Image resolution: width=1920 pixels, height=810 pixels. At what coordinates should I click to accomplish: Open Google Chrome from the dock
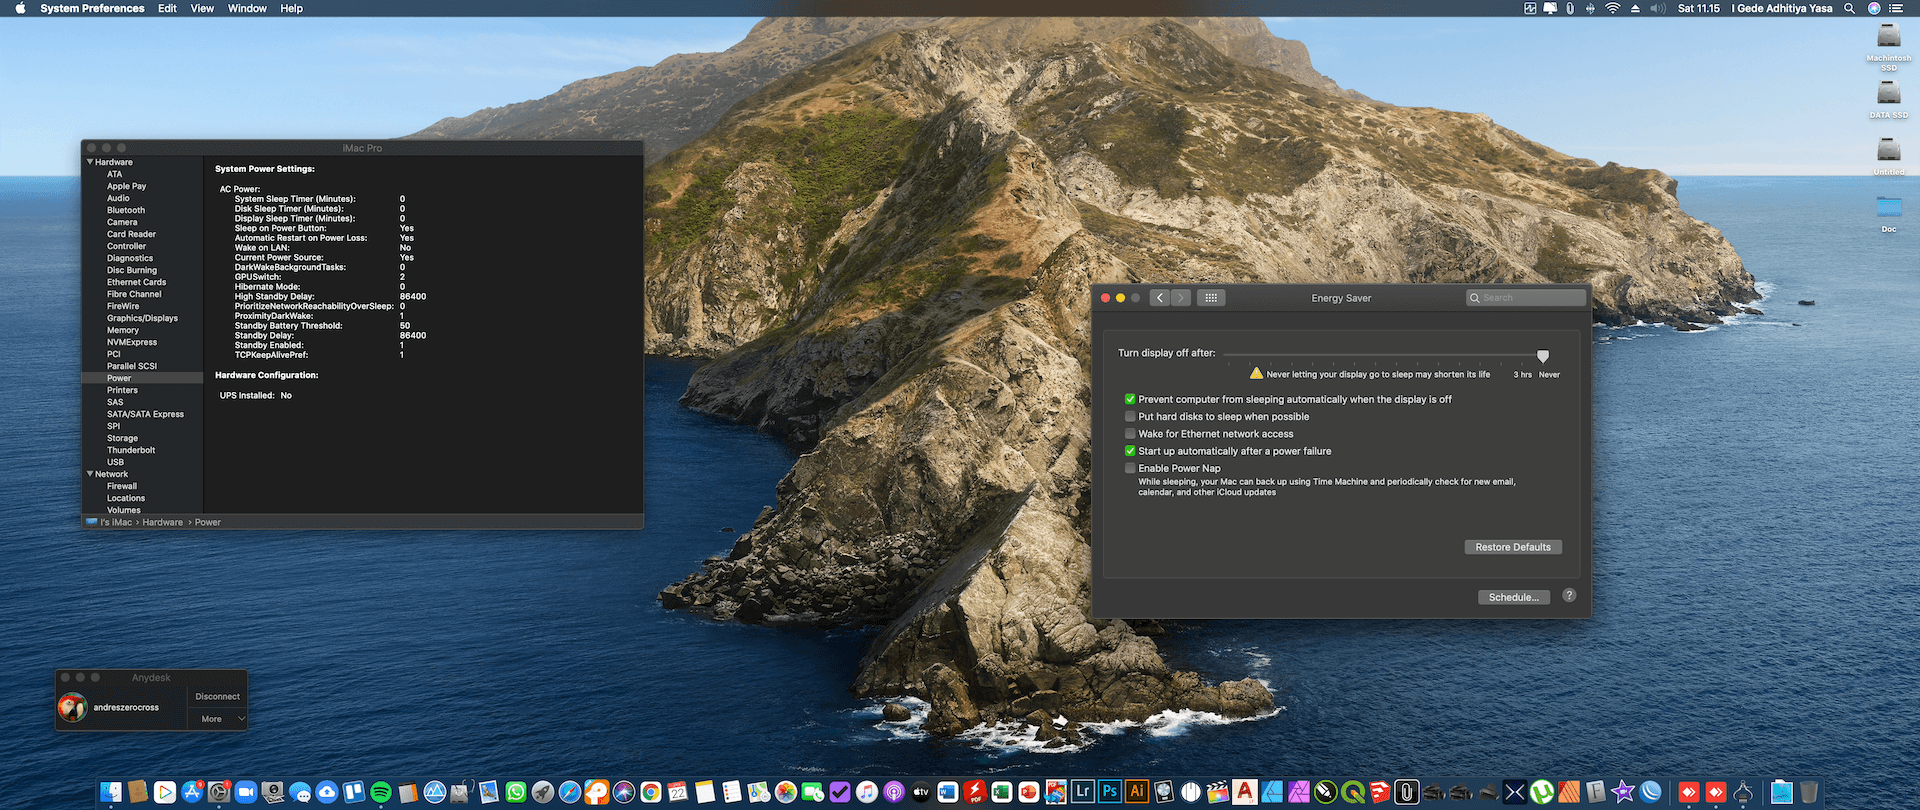pos(651,793)
